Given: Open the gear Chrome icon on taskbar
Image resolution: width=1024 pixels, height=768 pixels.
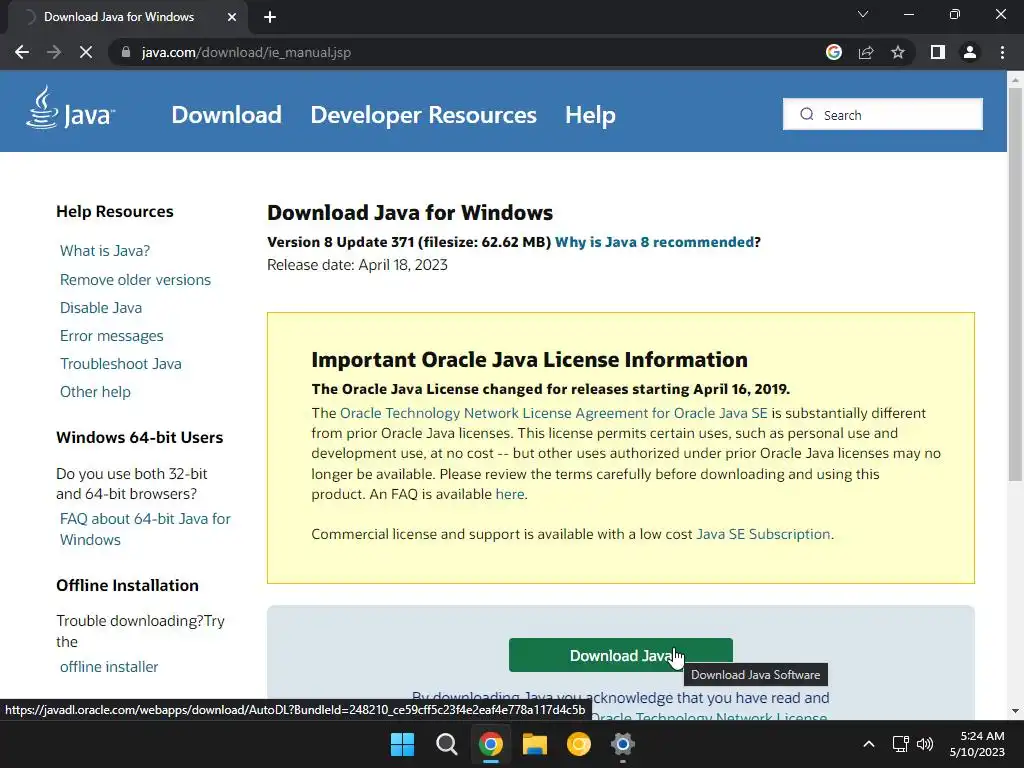Looking at the screenshot, I should [x=622, y=744].
